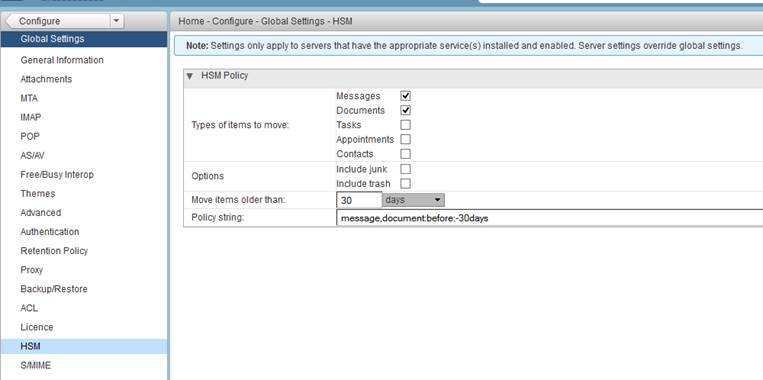Open the days unit dropdown
The image size is (763, 380).
click(413, 200)
